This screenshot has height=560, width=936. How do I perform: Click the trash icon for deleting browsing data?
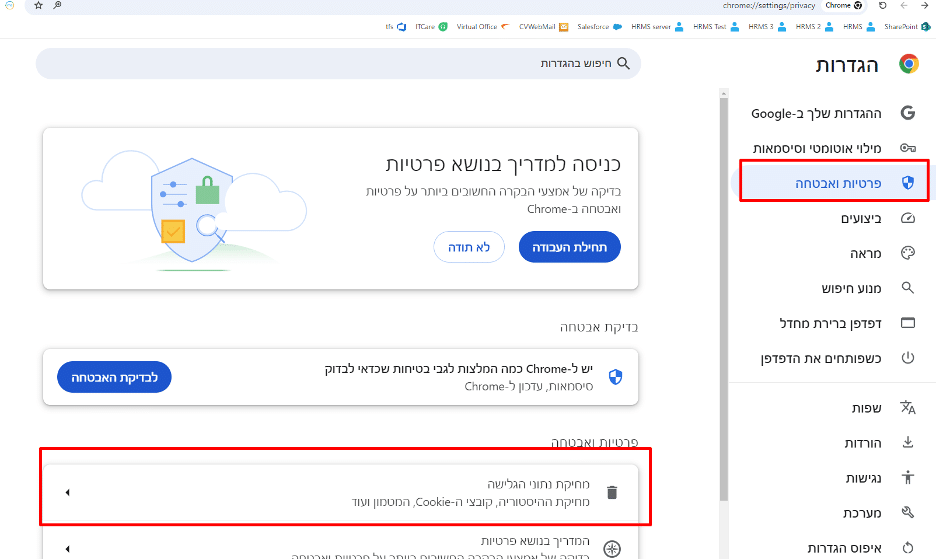(612, 492)
